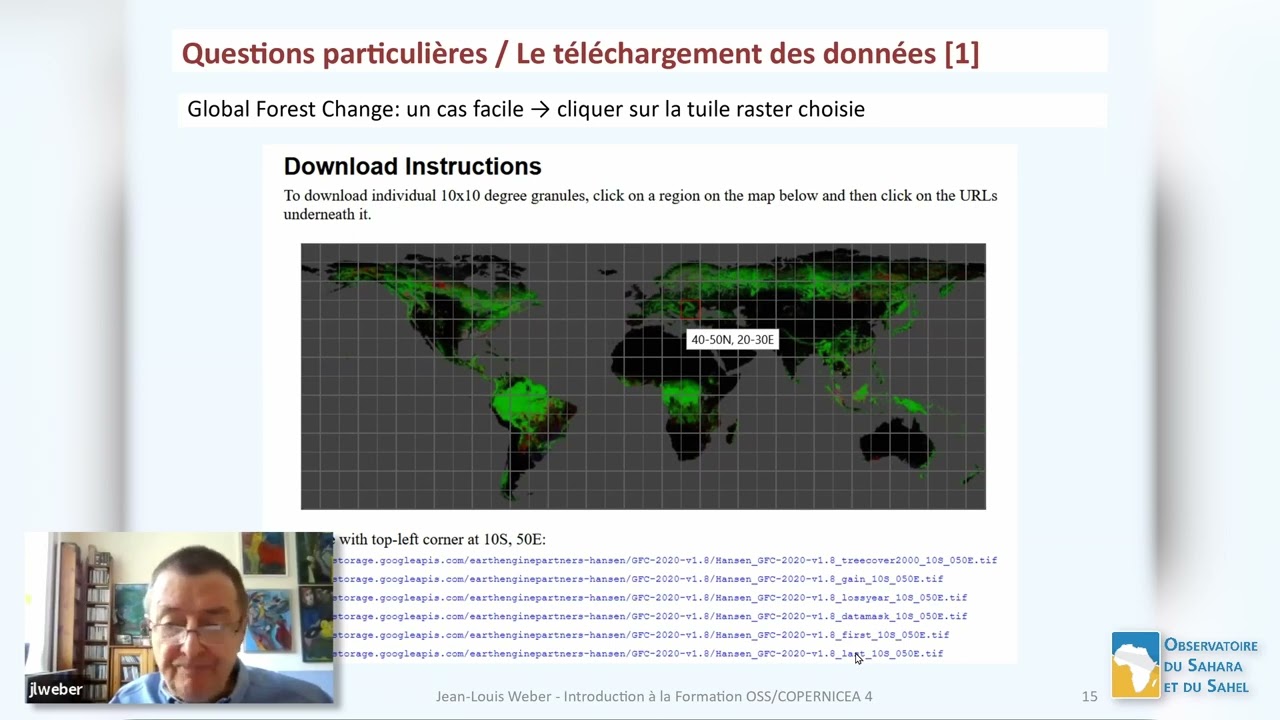Viewport: 1280px width, 720px height.
Task: Click 'with top-left corner at 10S, 50E' text
Action: pos(442,539)
